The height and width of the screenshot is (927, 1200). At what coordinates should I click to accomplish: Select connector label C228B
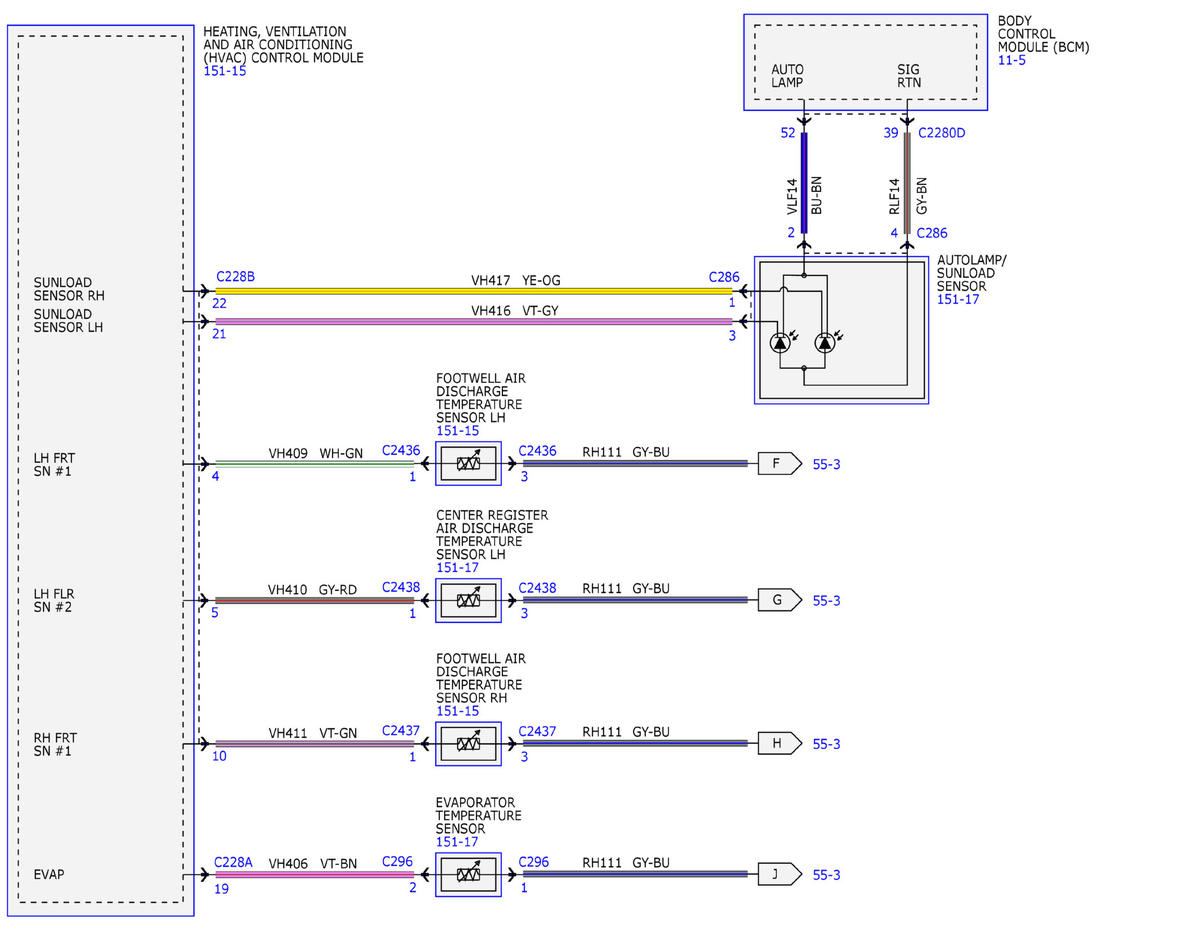point(235,276)
